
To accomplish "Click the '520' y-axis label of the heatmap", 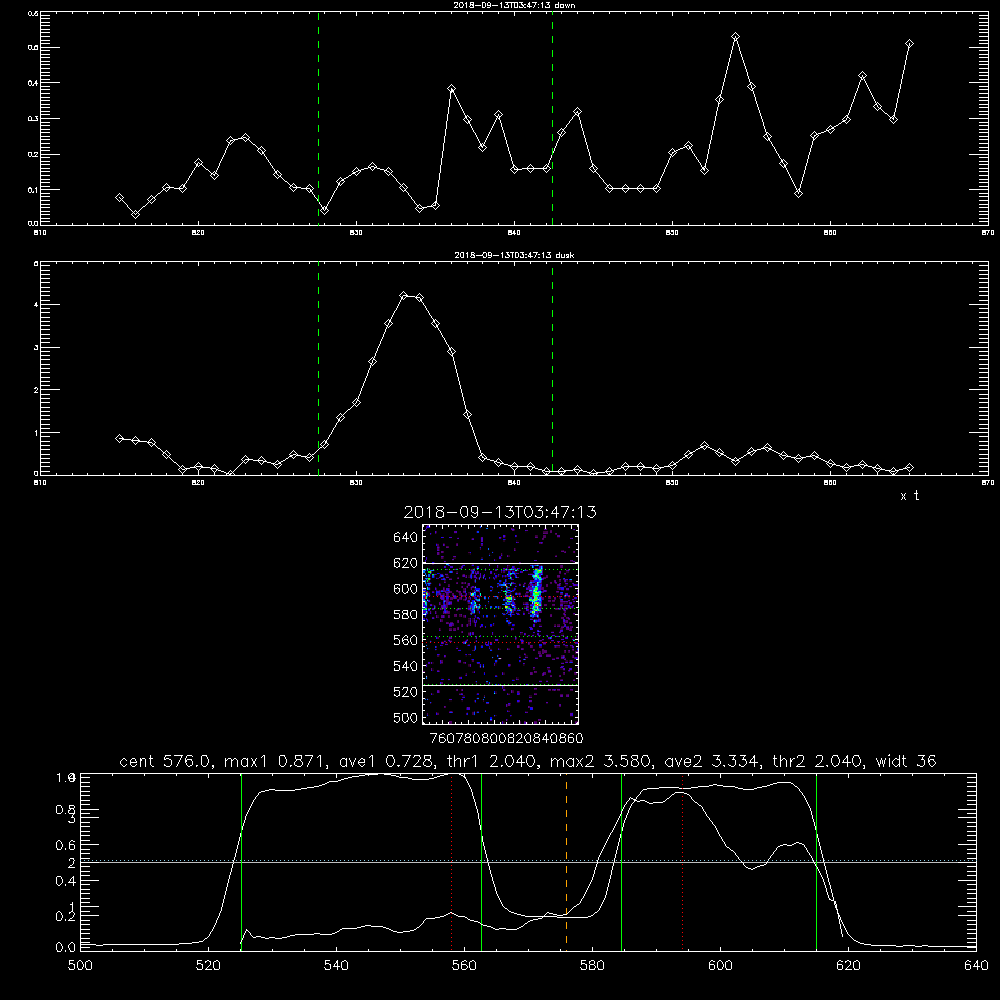I will [x=405, y=692].
